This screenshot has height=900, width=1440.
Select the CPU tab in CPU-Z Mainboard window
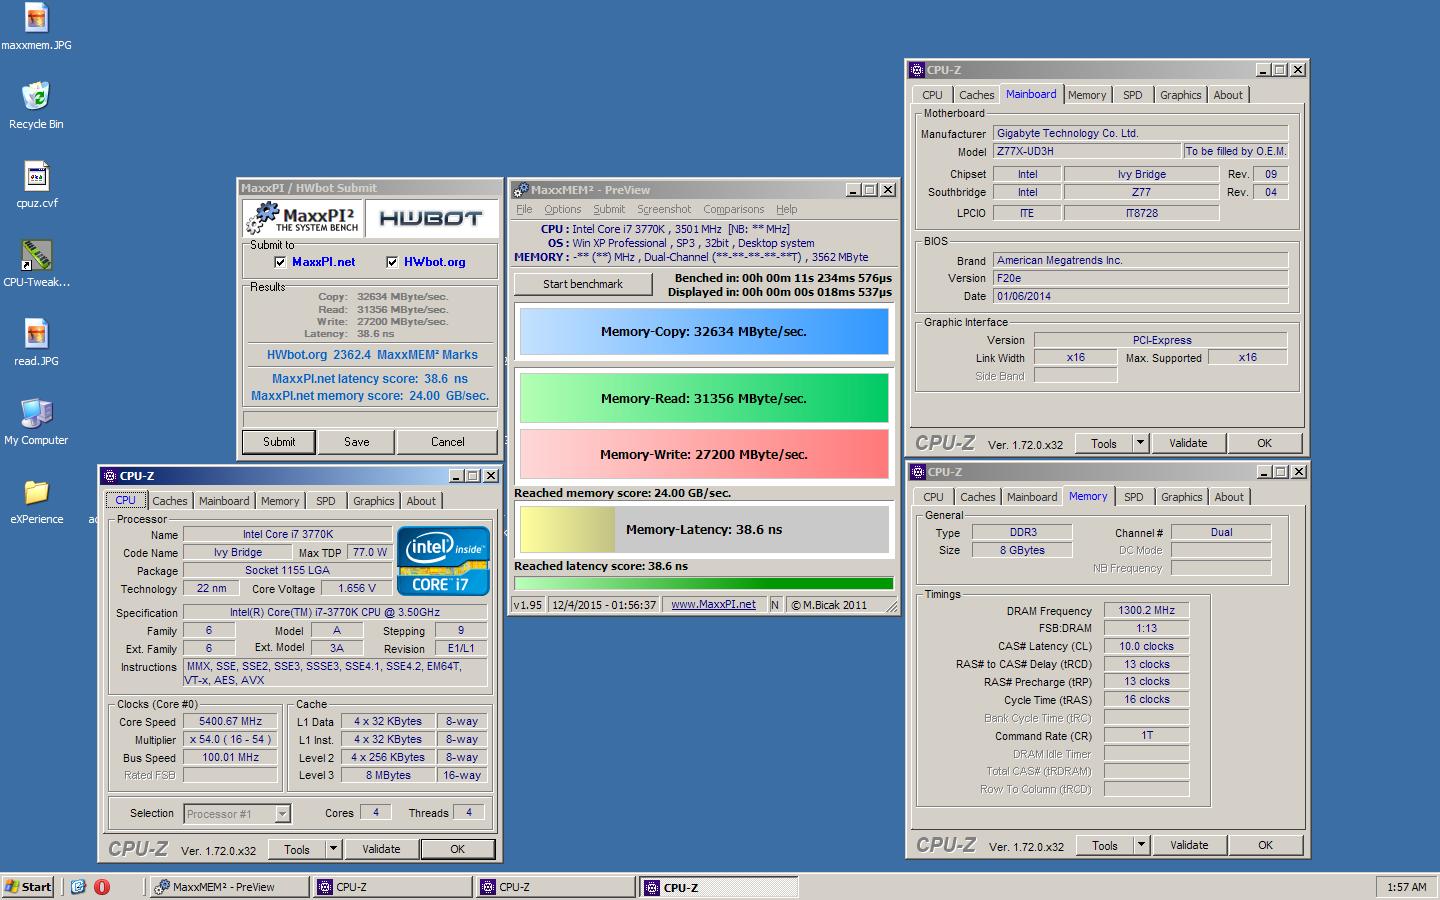click(932, 95)
